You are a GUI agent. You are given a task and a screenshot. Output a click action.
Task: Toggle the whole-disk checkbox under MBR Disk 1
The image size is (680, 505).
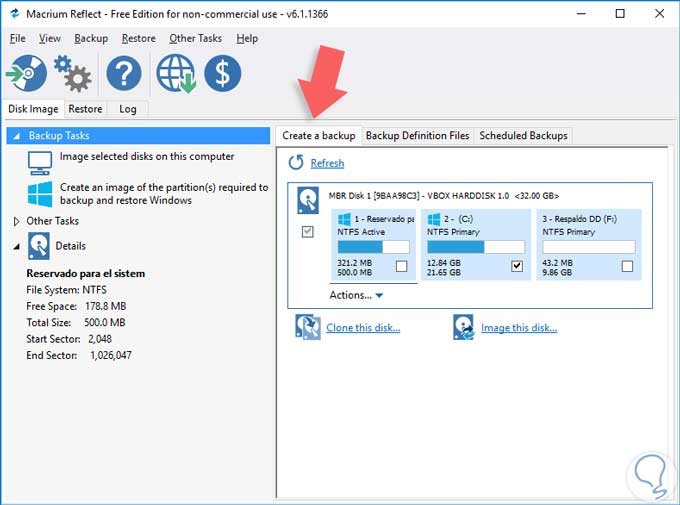pos(307,232)
